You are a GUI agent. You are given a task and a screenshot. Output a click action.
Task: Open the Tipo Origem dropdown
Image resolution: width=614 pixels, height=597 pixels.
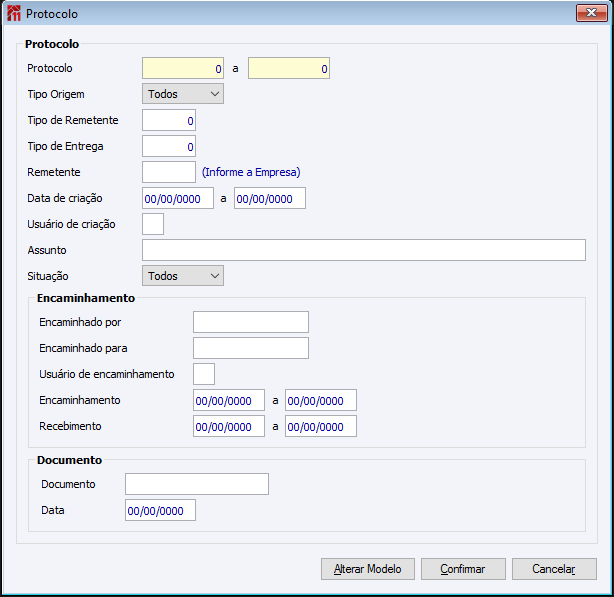[x=183, y=94]
